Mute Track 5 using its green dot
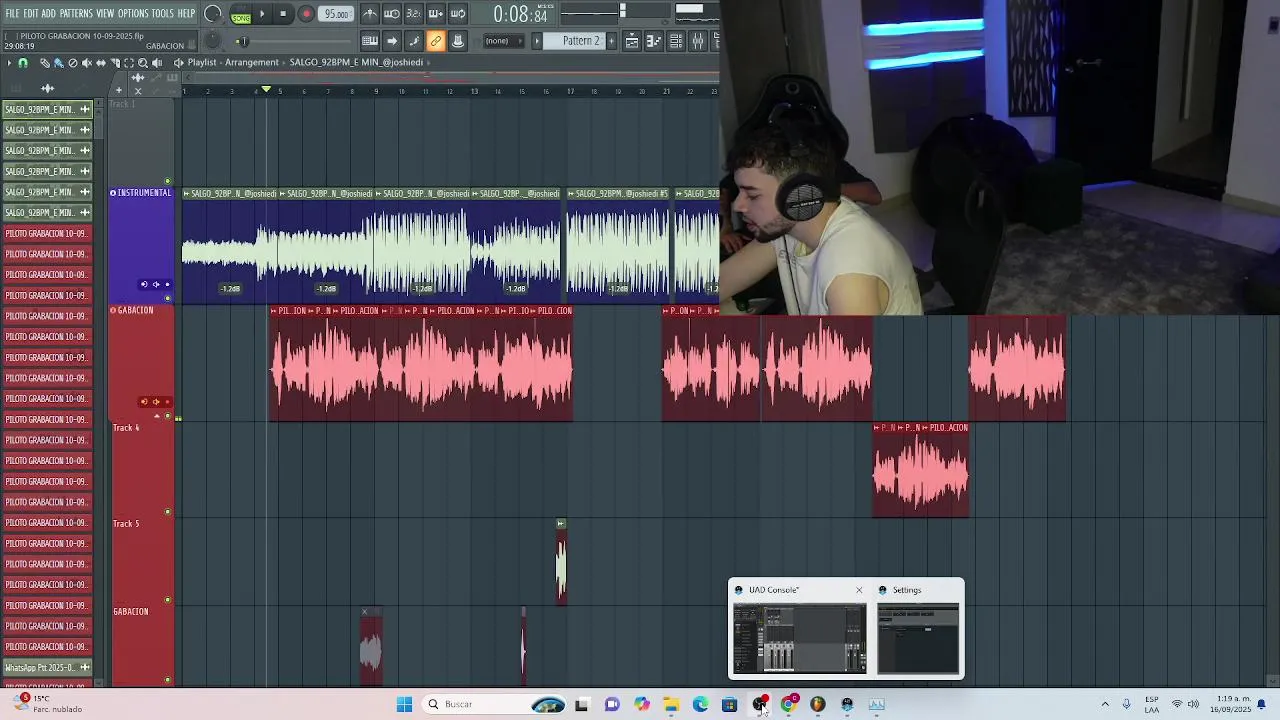The width and height of the screenshot is (1280, 720). (168, 600)
